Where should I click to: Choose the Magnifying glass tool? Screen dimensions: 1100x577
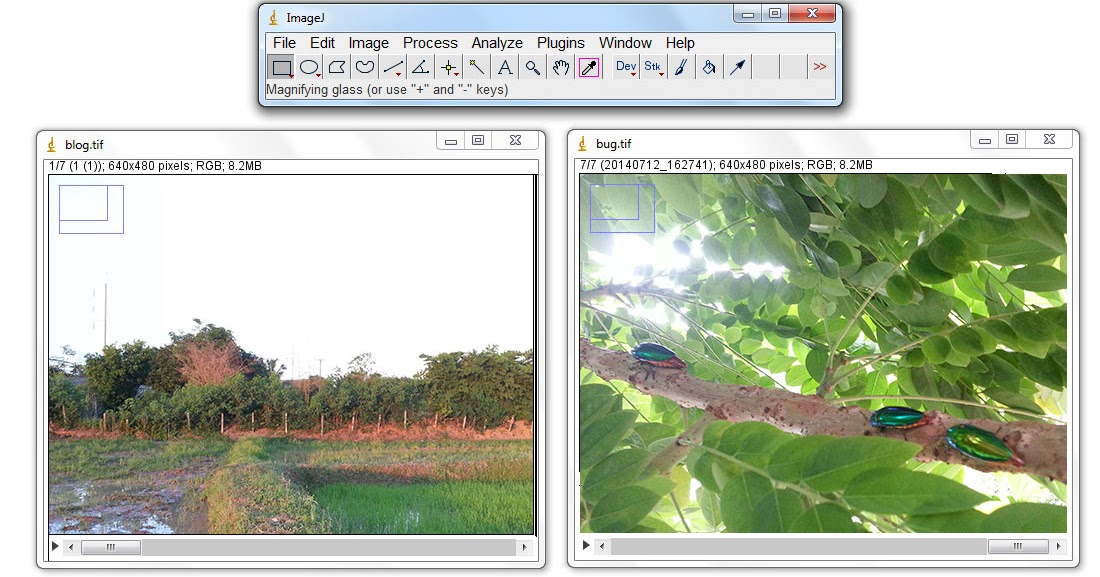(533, 67)
